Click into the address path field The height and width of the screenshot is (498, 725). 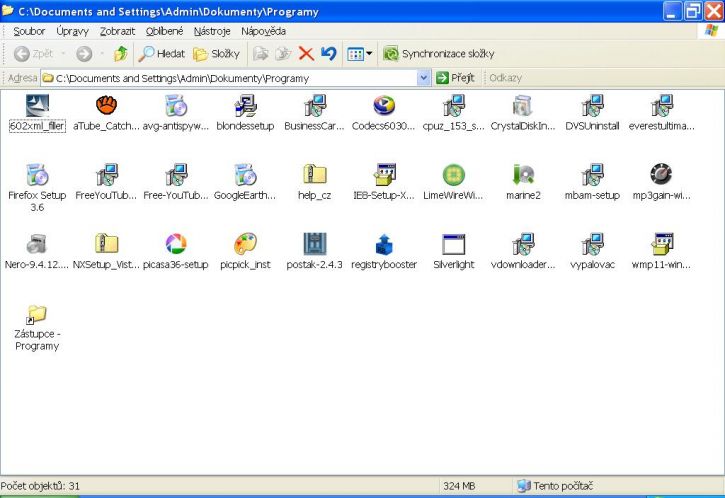[x=229, y=78]
